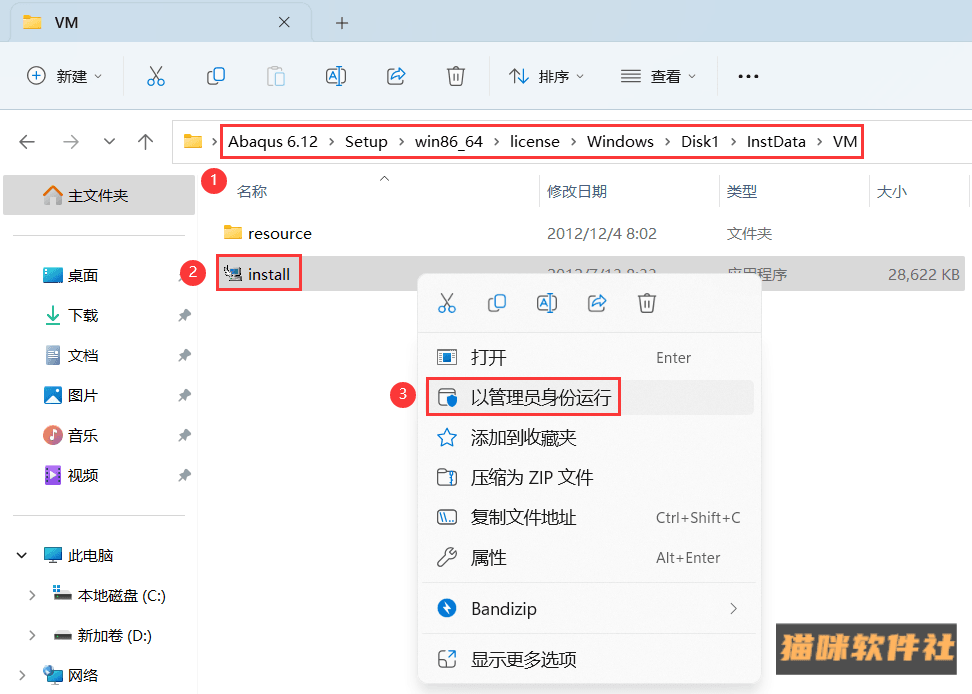The image size is (972, 694).
Task: Sort by the 名称 (Name) column header
Action: point(252,191)
